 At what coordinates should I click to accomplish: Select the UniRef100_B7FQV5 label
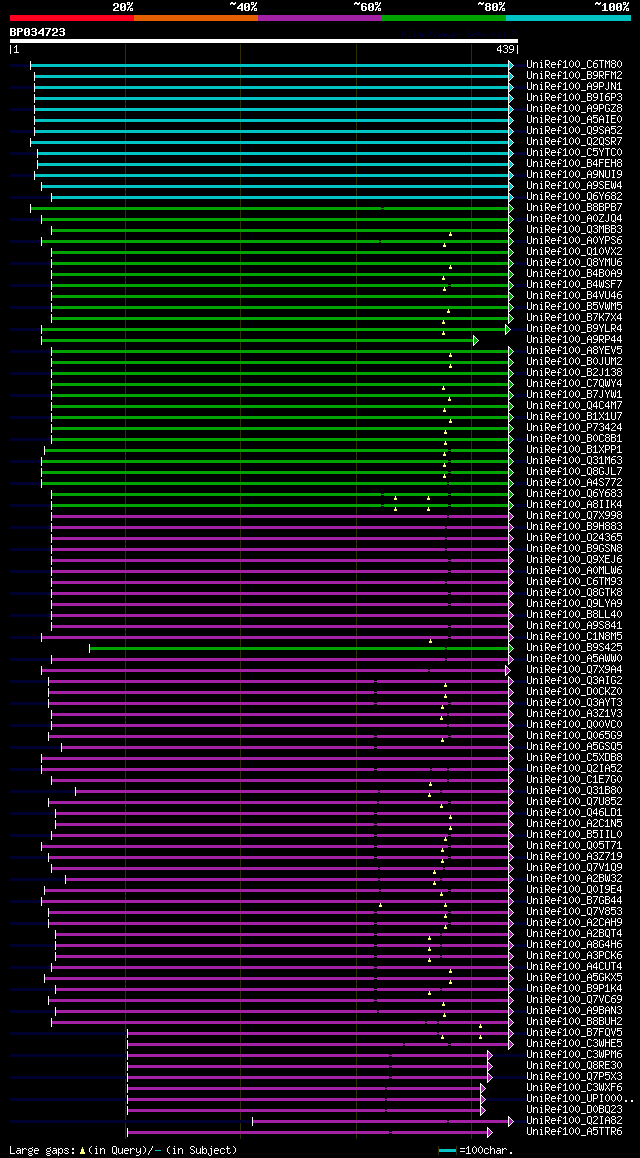point(574,1032)
